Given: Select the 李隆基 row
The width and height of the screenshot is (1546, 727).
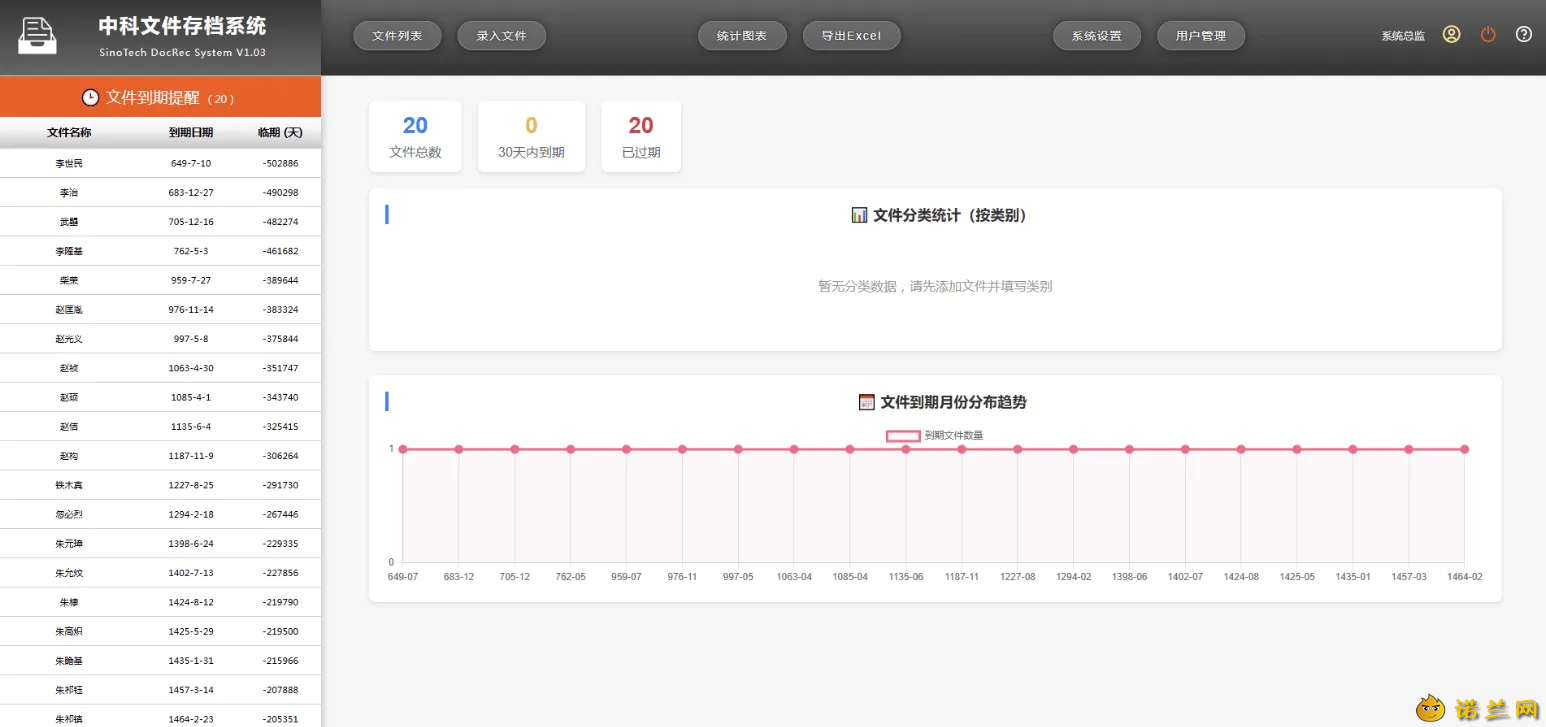Looking at the screenshot, I should pos(160,251).
